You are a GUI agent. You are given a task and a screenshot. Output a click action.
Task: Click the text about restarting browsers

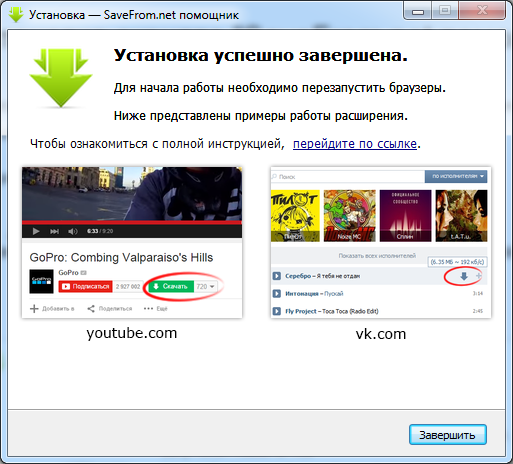pos(280,88)
